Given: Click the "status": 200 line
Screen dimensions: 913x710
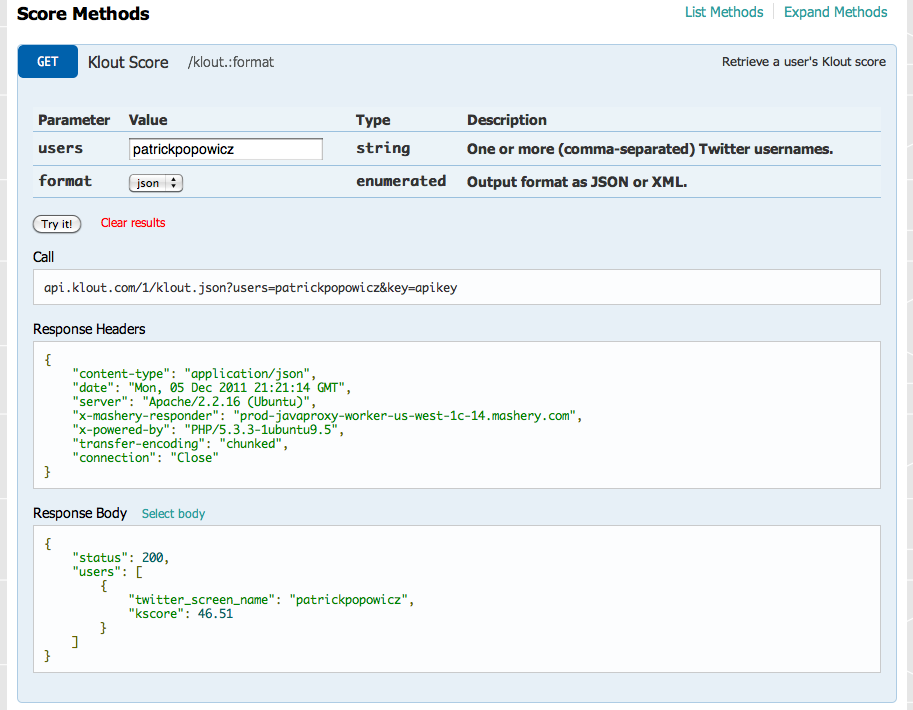Looking at the screenshot, I should (121, 558).
